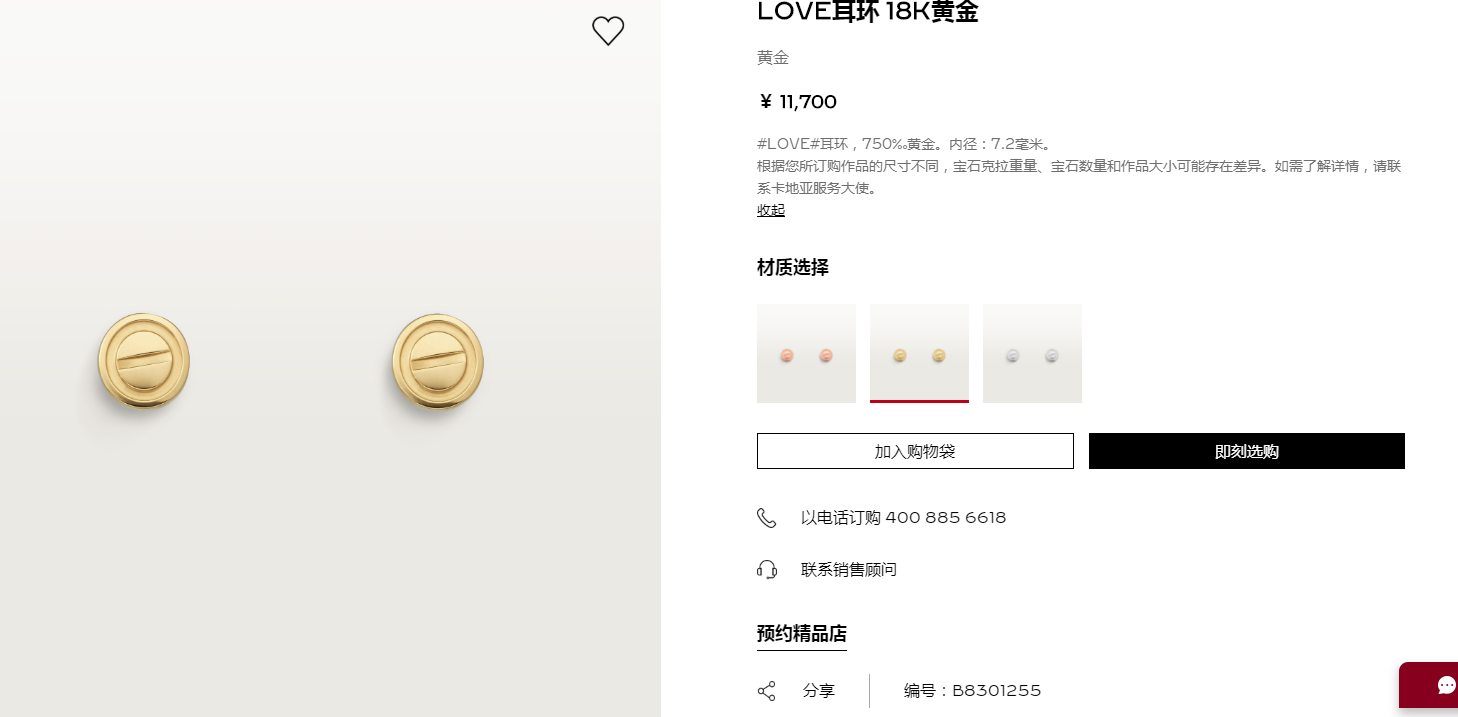Click the headset icon for sales advisor
The image size is (1458, 717).
point(767,570)
